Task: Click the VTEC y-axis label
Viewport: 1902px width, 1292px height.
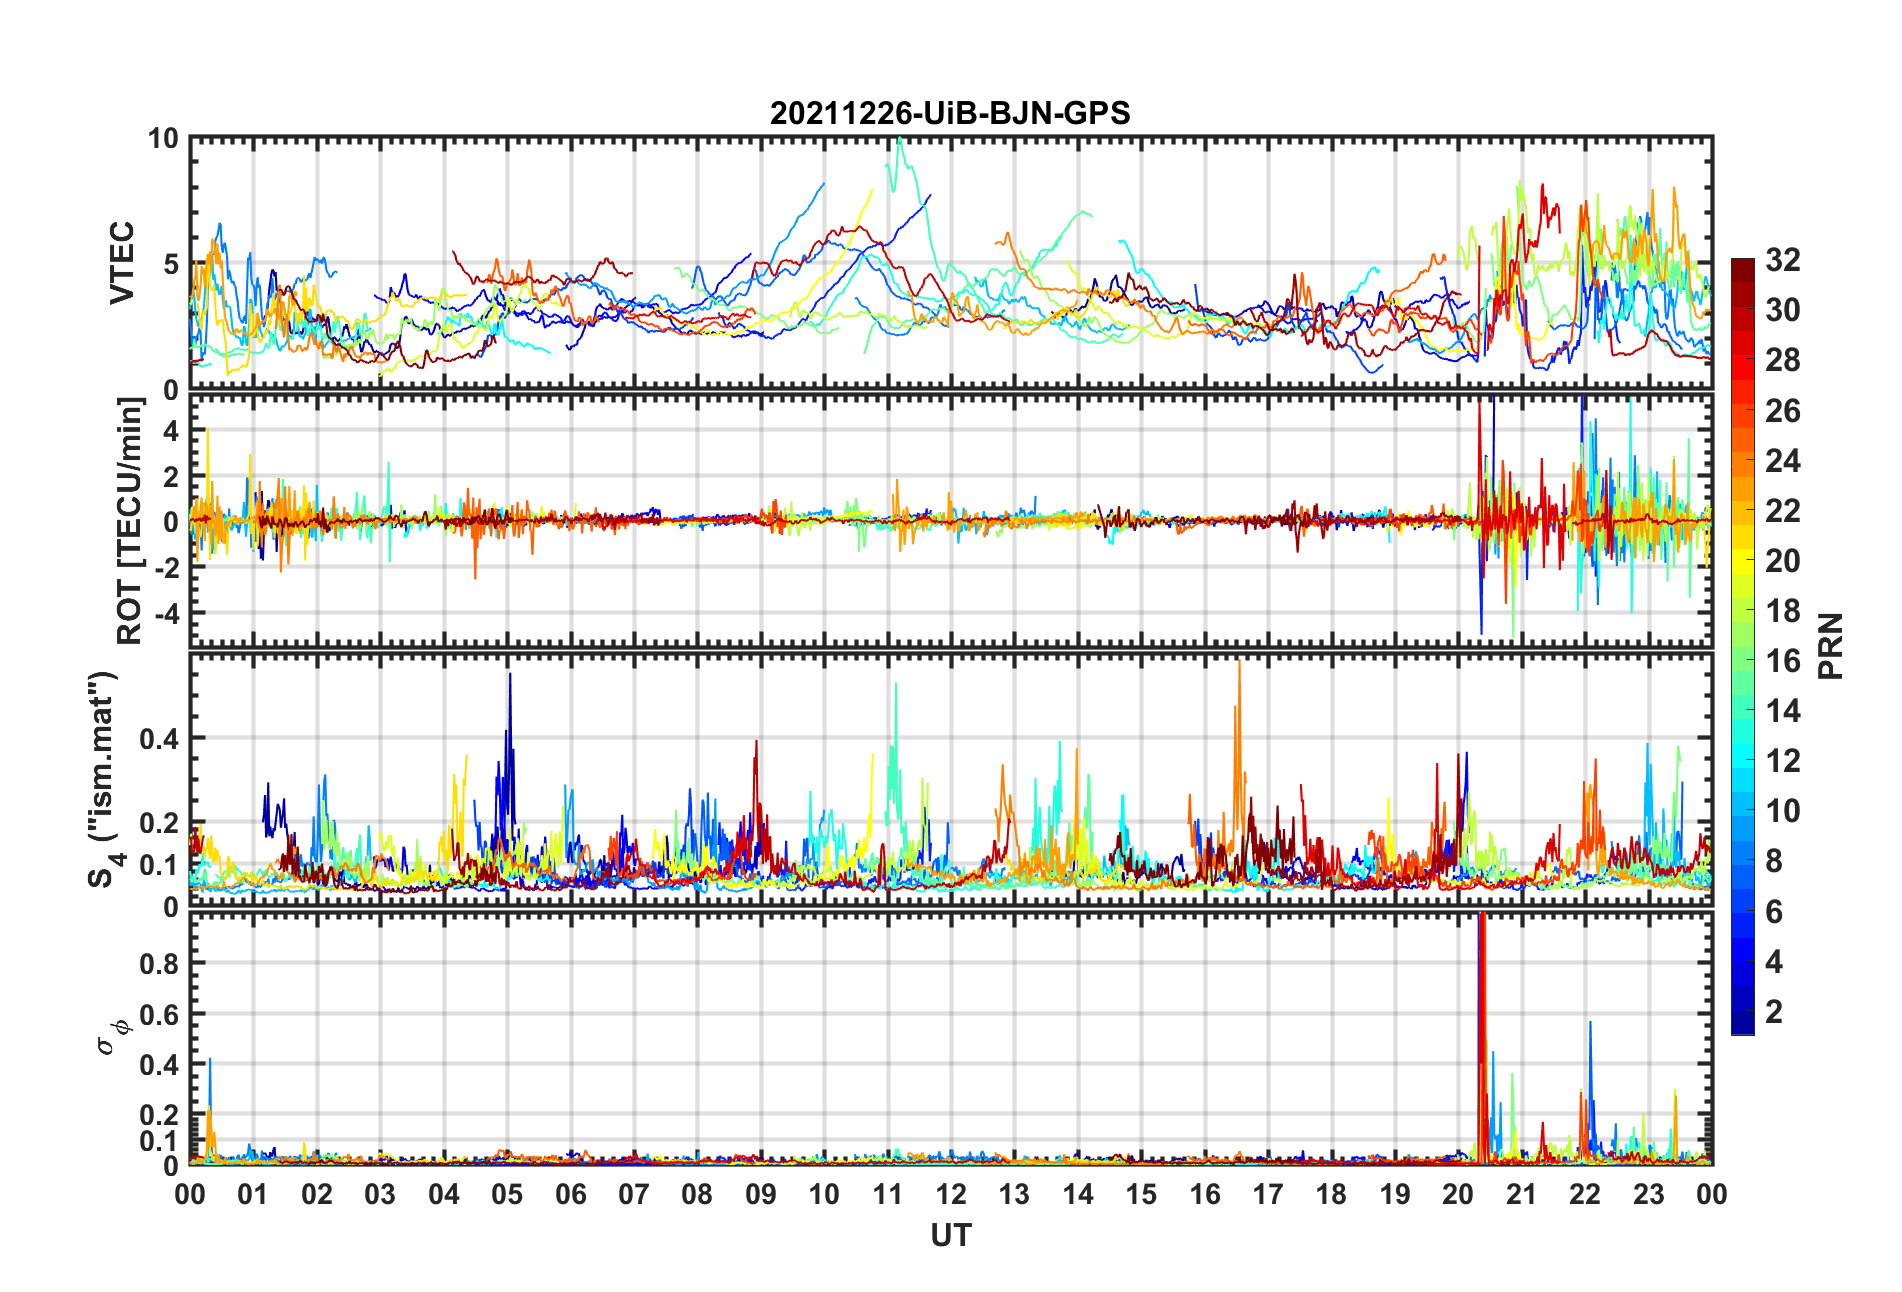Action: tap(122, 263)
